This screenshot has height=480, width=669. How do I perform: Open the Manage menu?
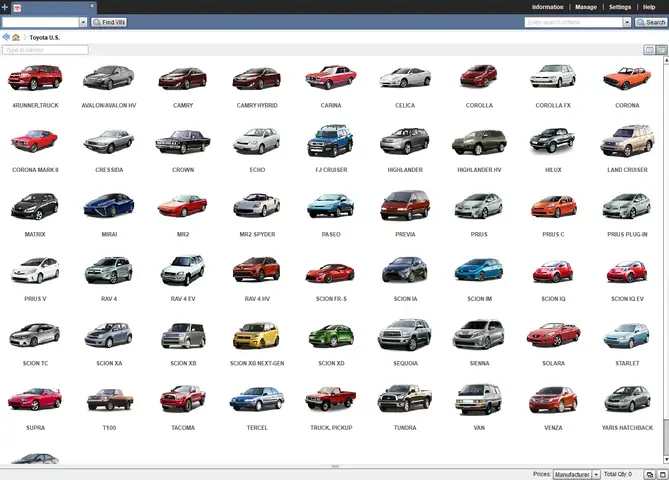pos(586,7)
